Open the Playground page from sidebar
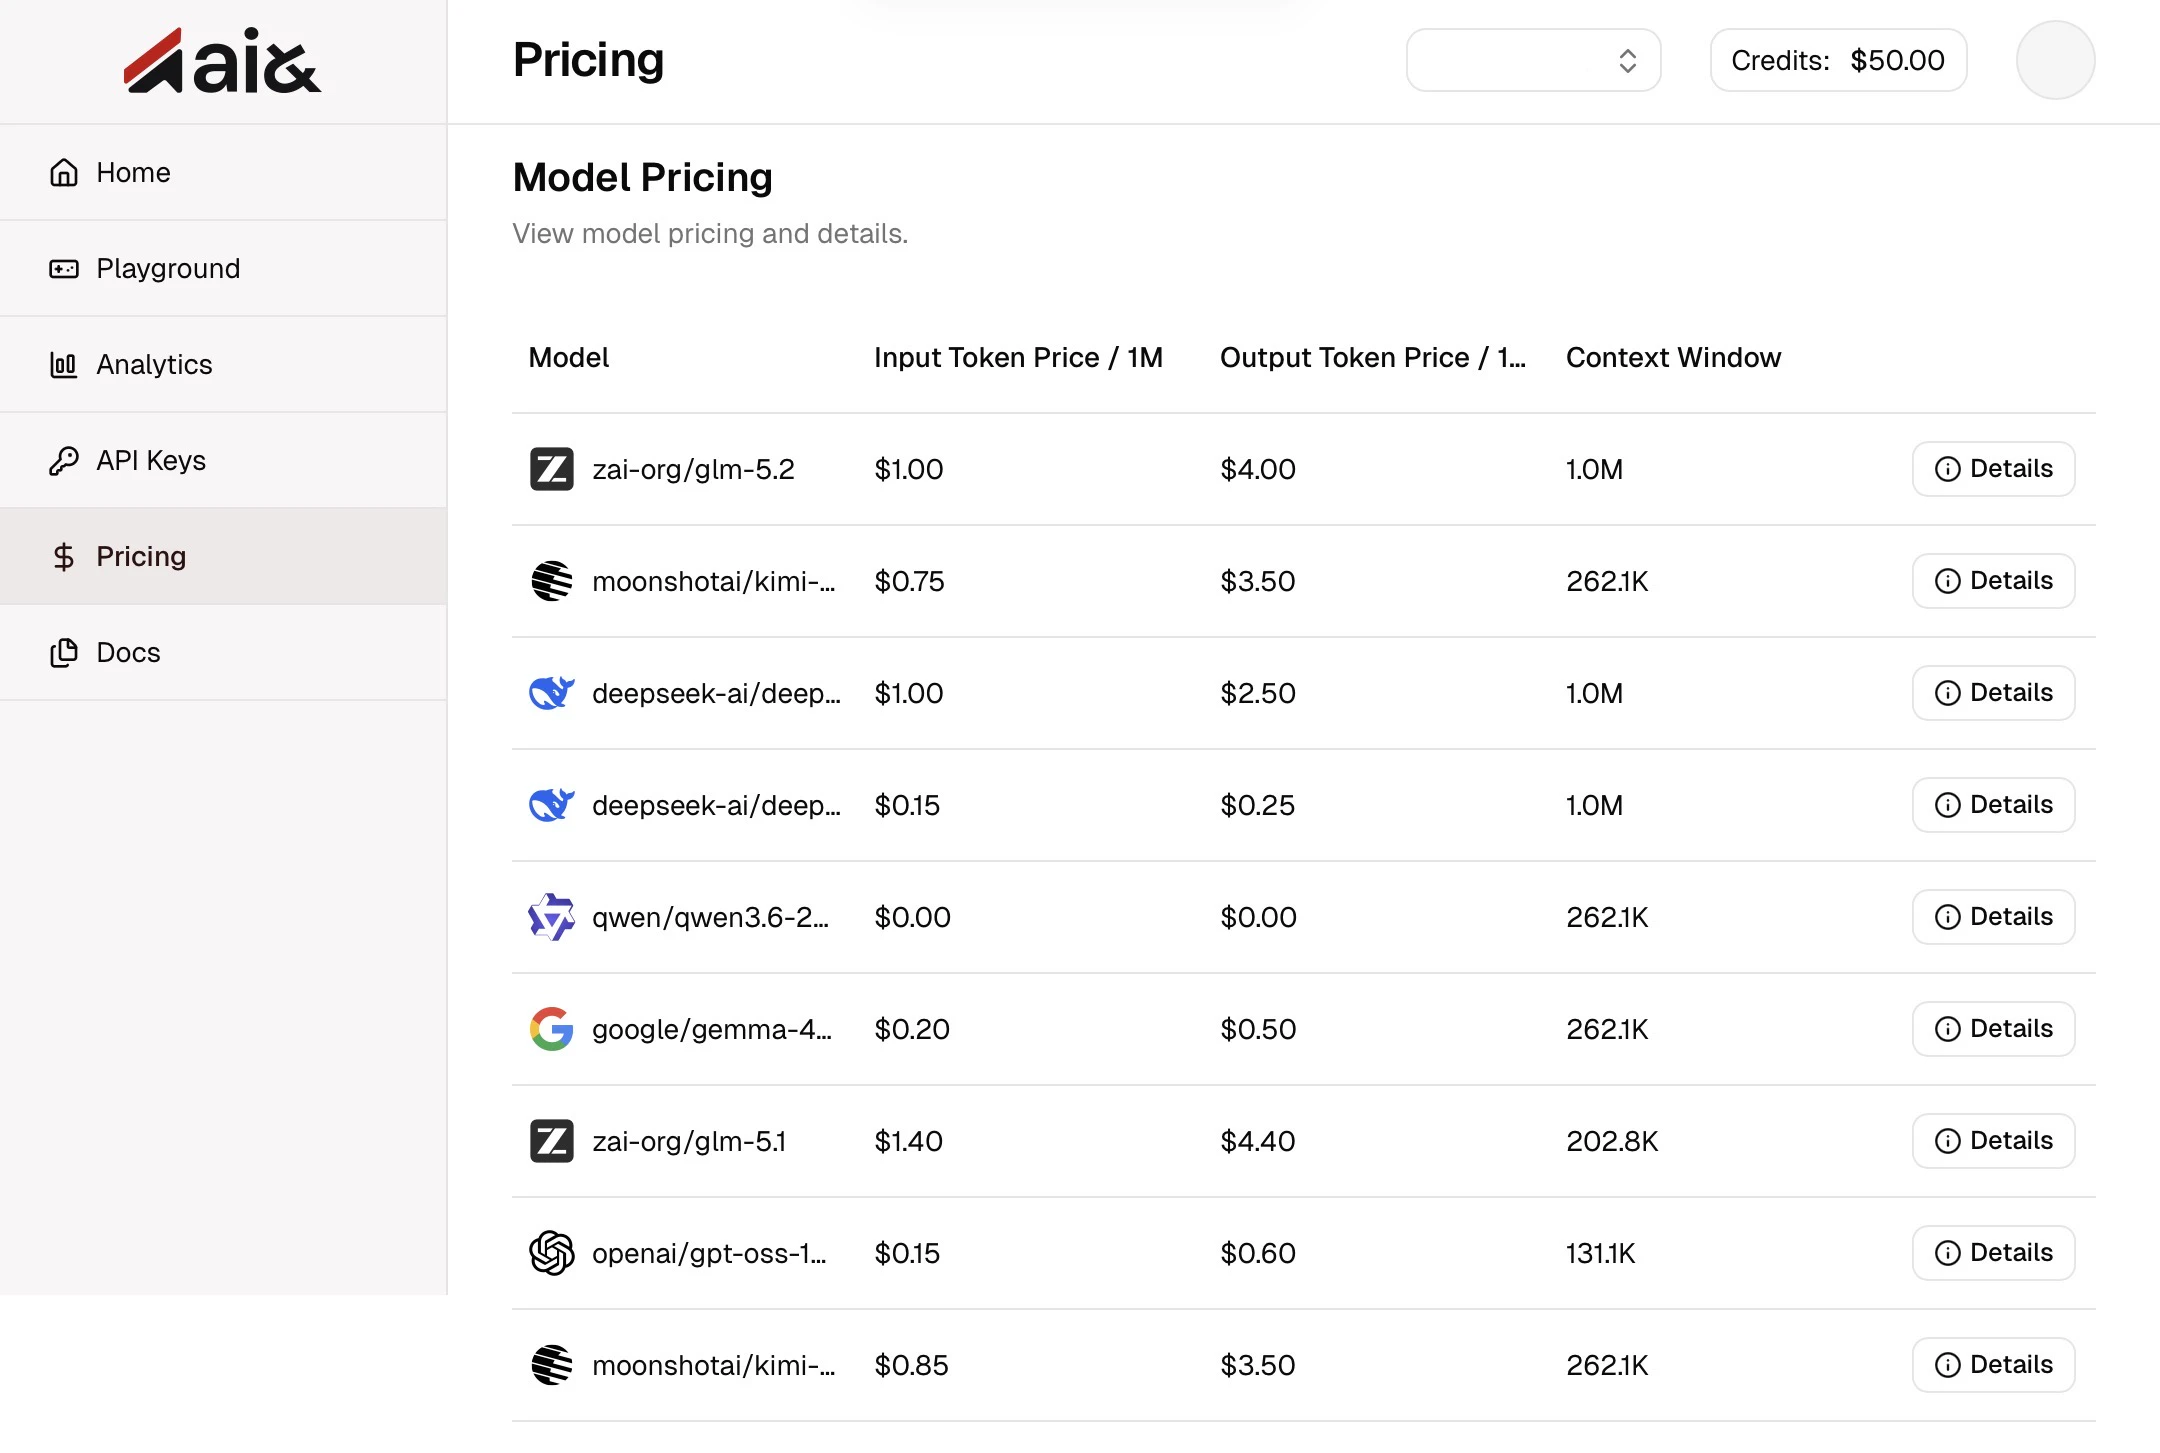2160x1453 pixels. point(223,268)
